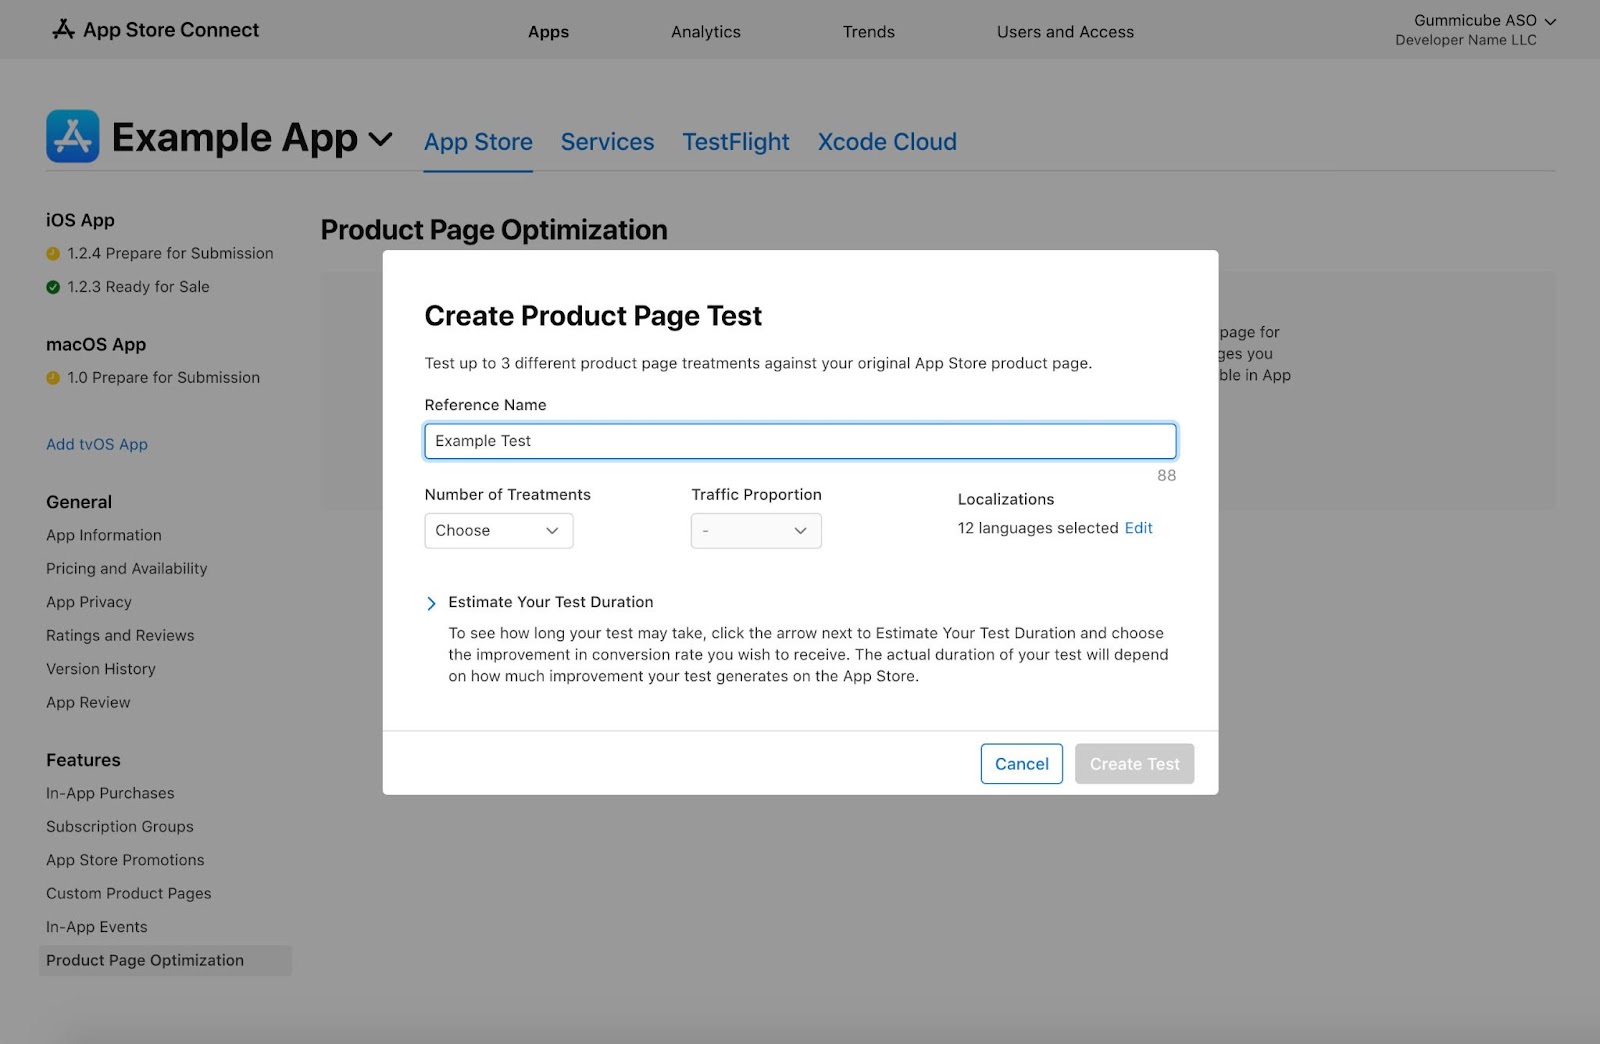
Task: Open the Number of Treatments dropdown
Action: (498, 531)
